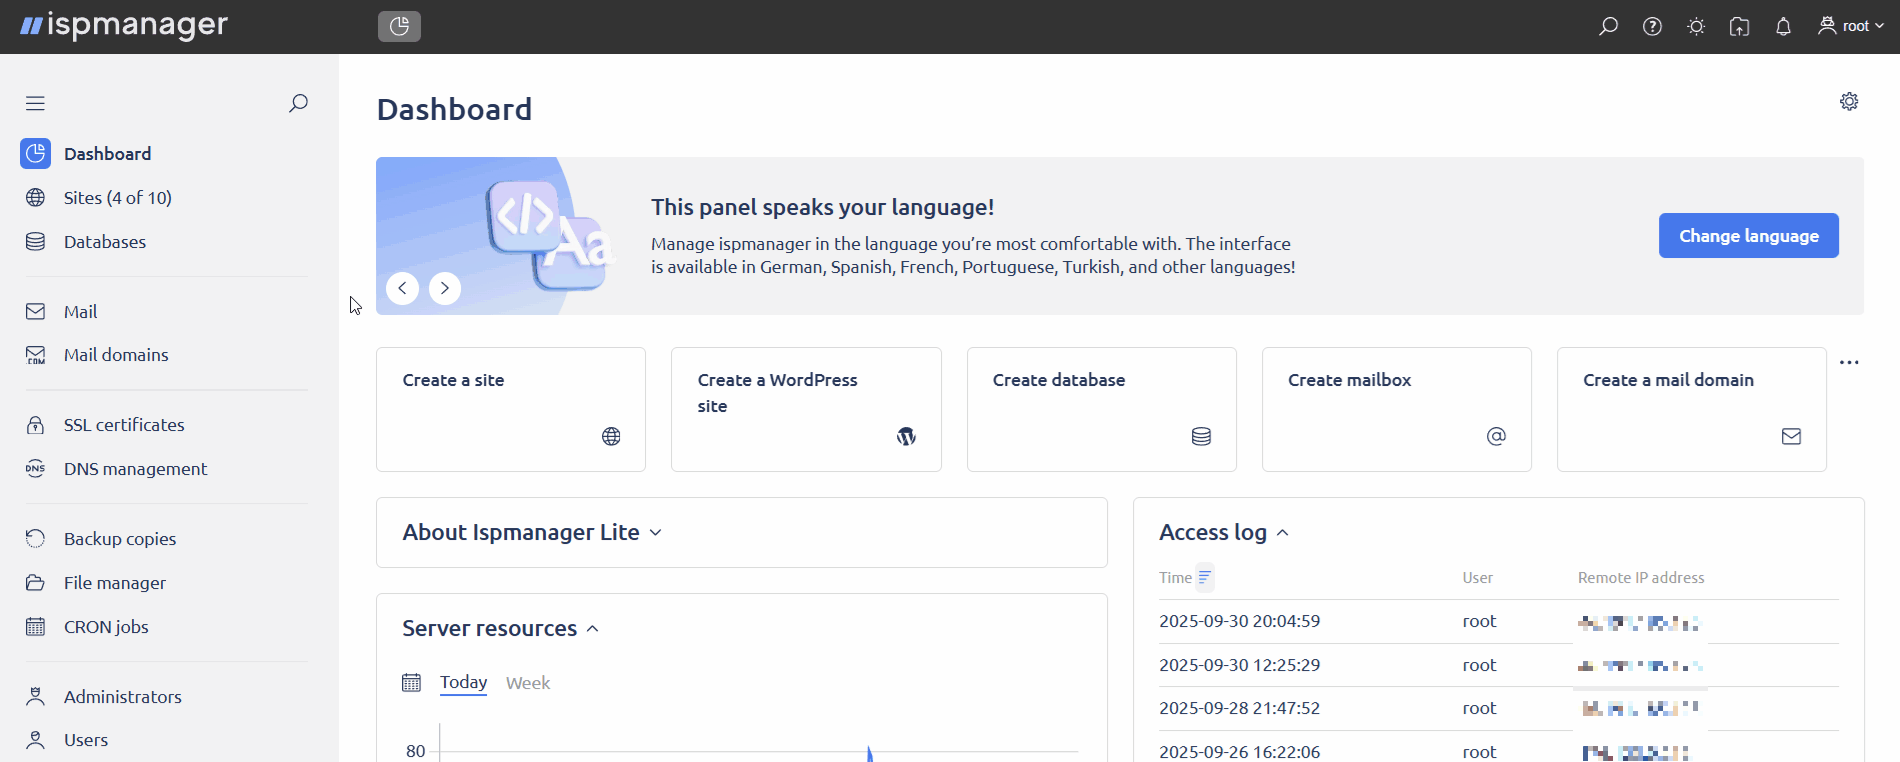
Task: Show next banner slide arrow
Action: [445, 288]
